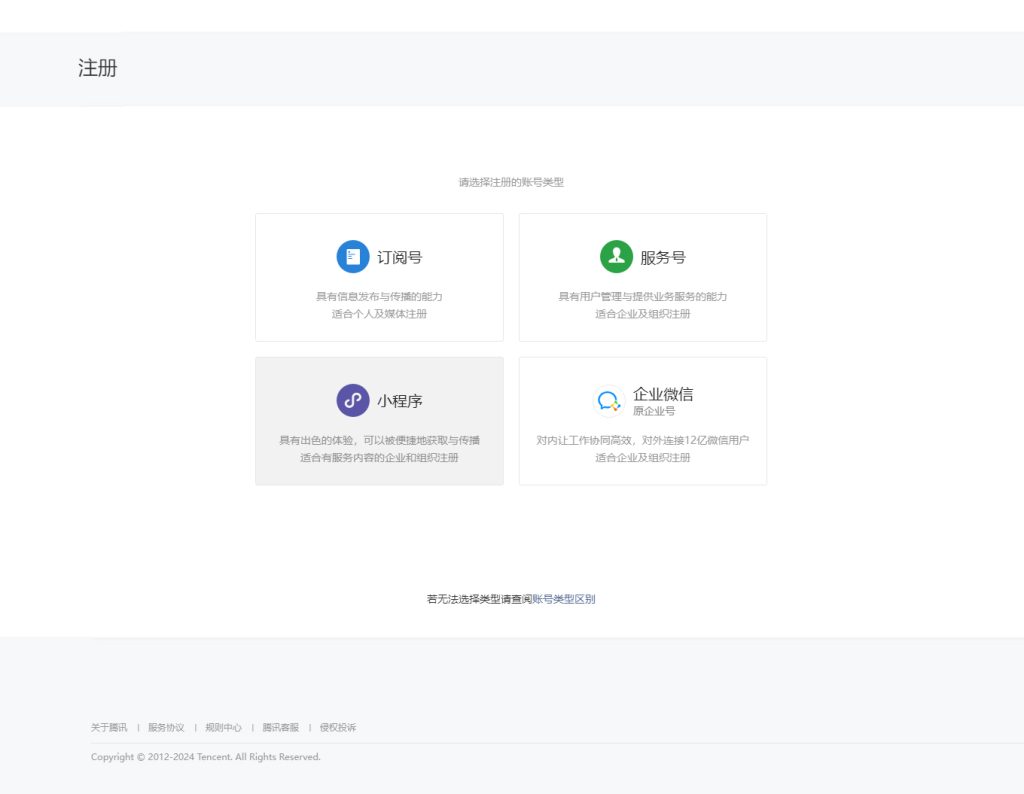The width and height of the screenshot is (1024, 794).
Task: Open 腾讯客服 footer link
Action: click(281, 727)
